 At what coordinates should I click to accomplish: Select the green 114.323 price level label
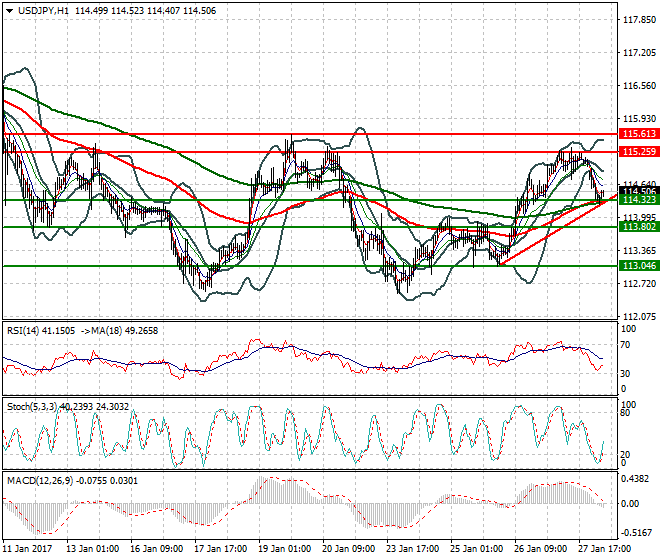639,200
